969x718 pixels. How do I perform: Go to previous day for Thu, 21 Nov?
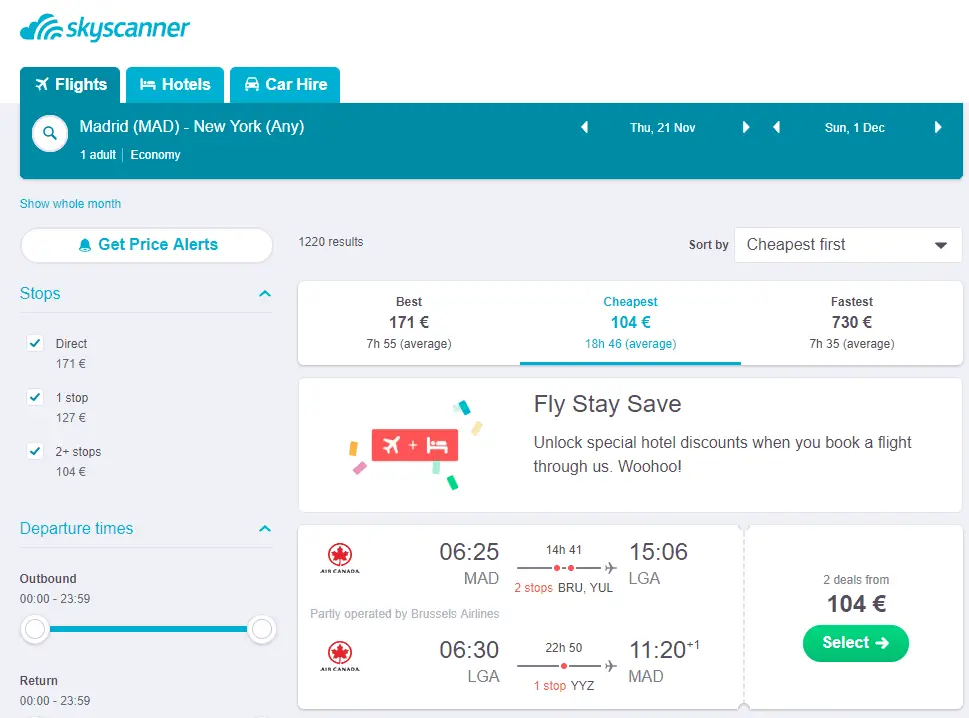click(x=585, y=128)
